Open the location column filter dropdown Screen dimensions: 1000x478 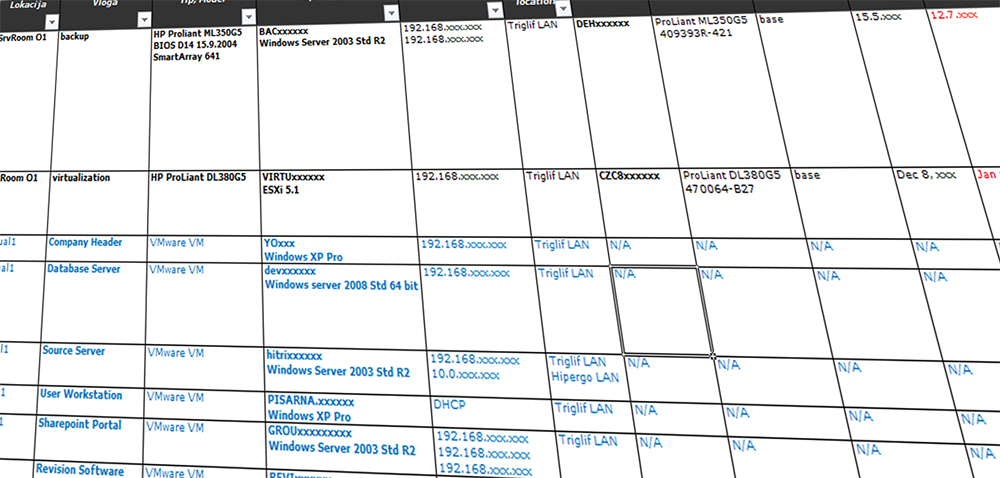click(x=565, y=8)
